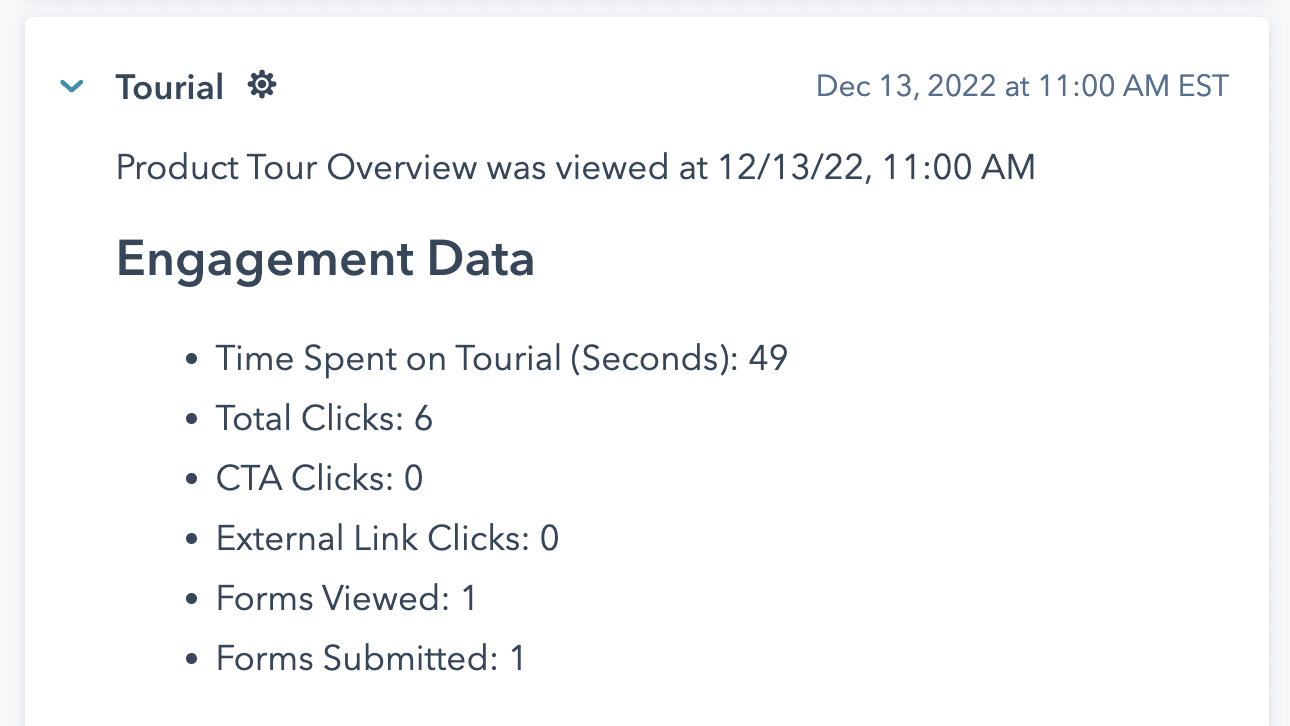Click the Total Clicks value 6

423,418
